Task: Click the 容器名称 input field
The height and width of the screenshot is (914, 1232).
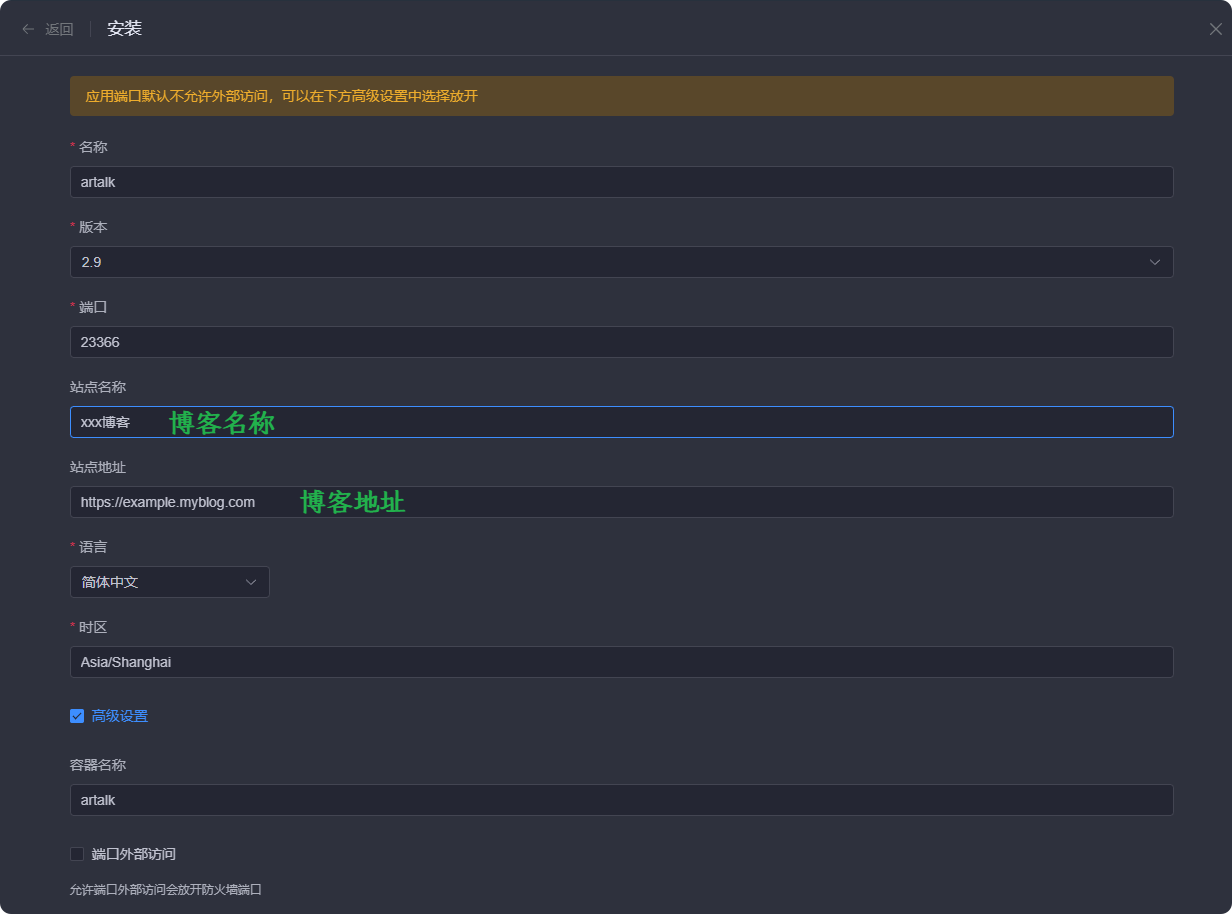Action: click(620, 800)
